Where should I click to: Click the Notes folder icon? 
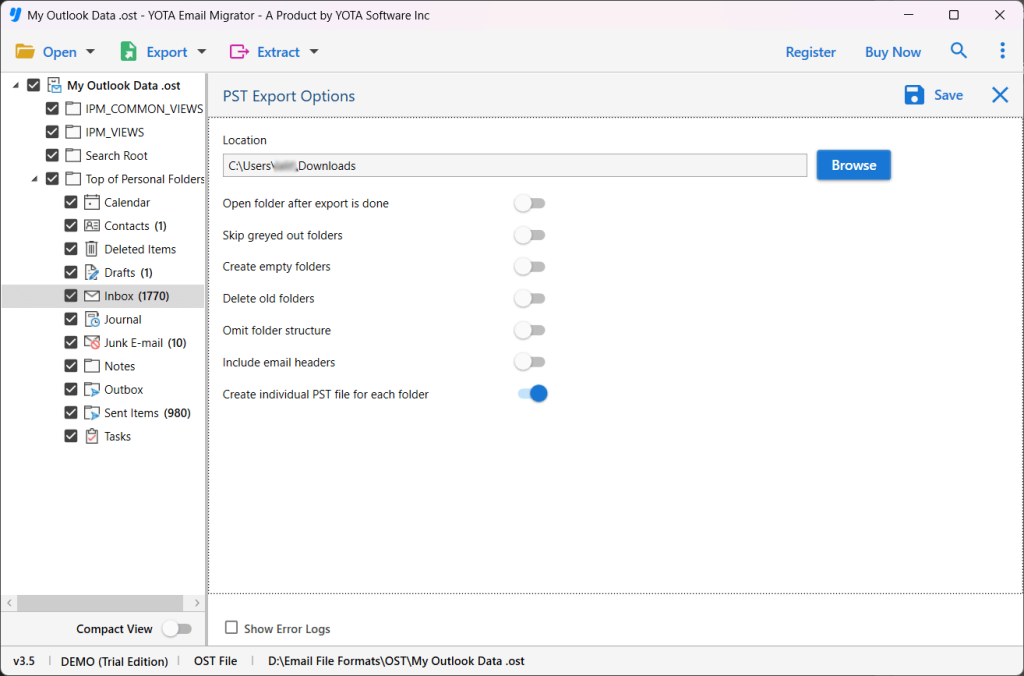click(x=92, y=366)
